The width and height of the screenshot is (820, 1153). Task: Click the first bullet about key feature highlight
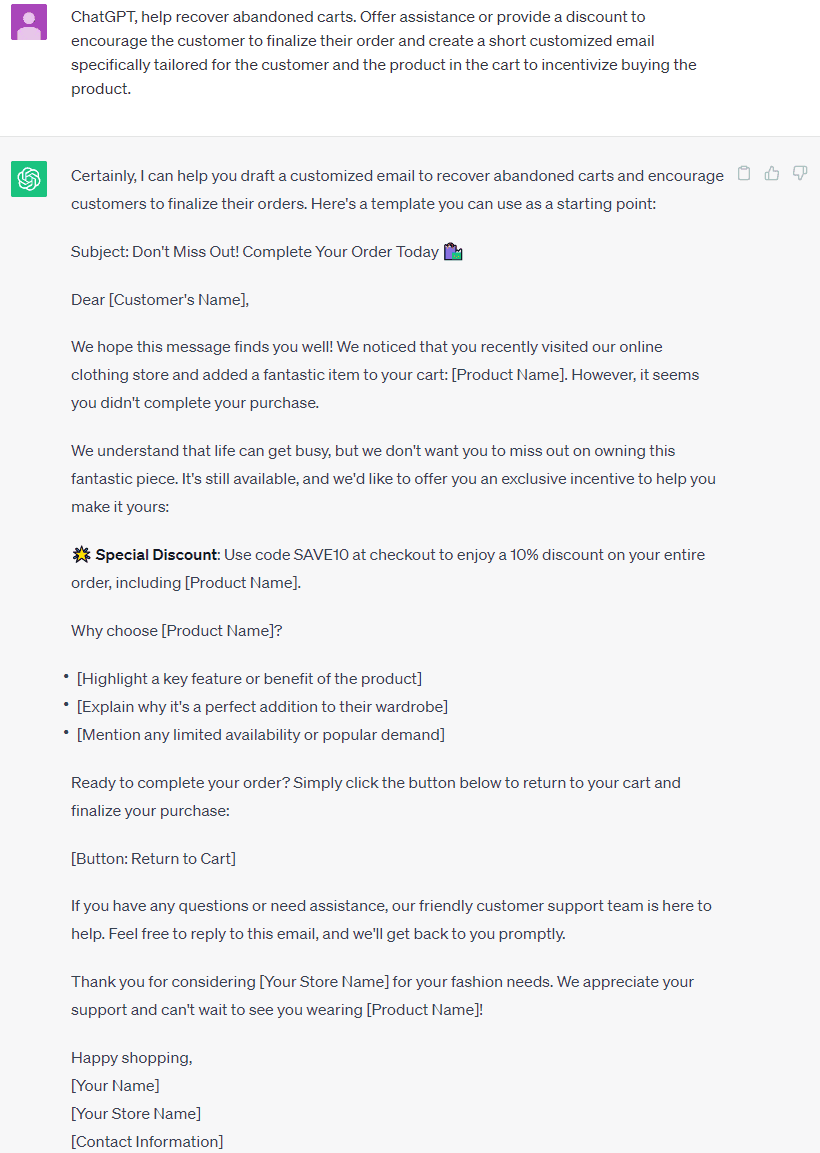pos(248,678)
